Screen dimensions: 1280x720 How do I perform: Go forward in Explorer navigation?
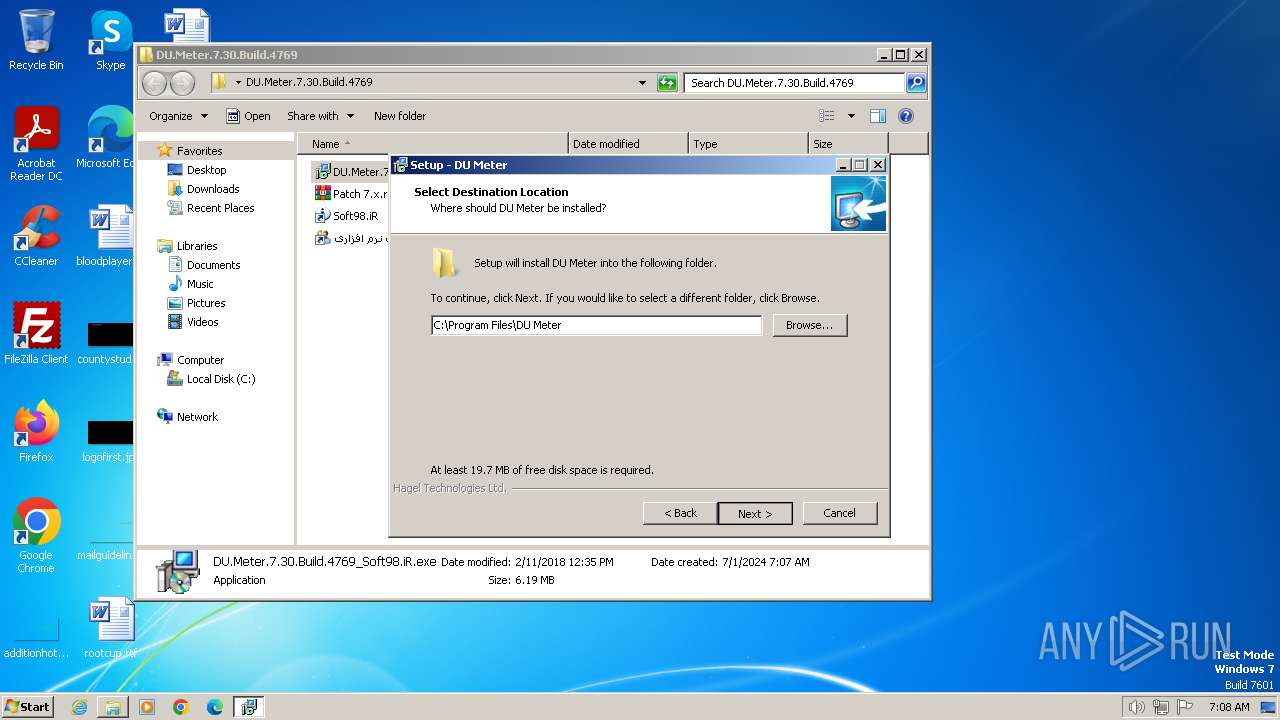point(182,83)
